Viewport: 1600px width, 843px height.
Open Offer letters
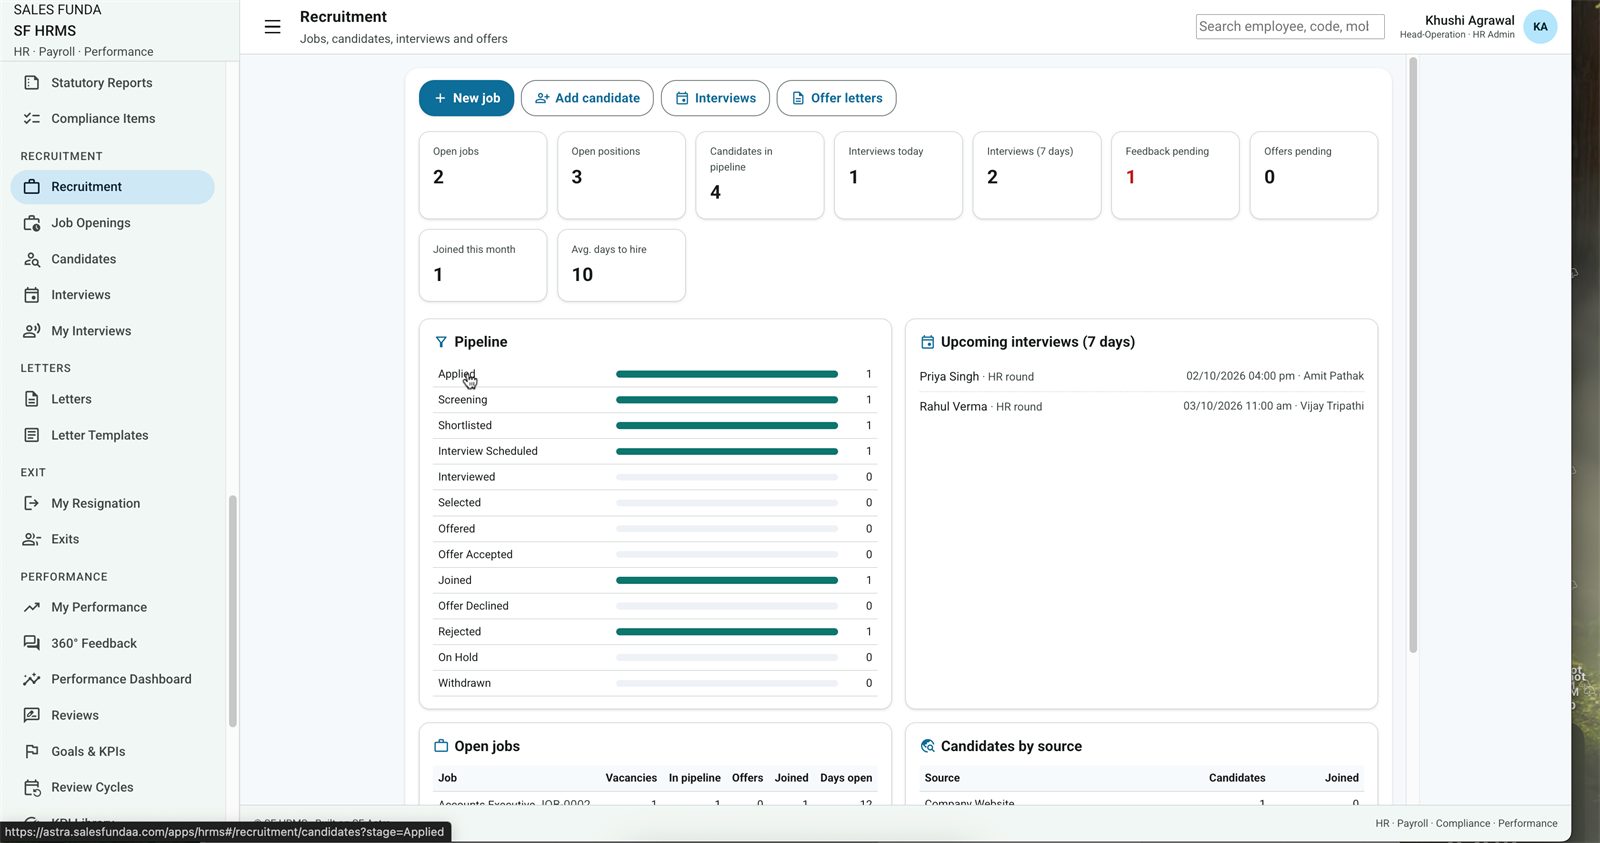tap(836, 98)
